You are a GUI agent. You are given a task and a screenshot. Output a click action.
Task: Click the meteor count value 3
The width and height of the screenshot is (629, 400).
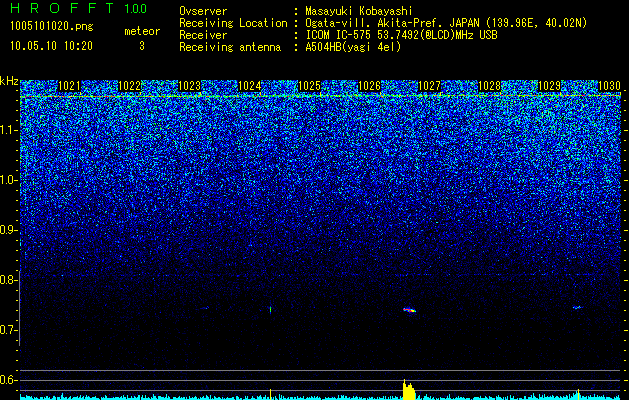pyautogui.click(x=142, y=46)
